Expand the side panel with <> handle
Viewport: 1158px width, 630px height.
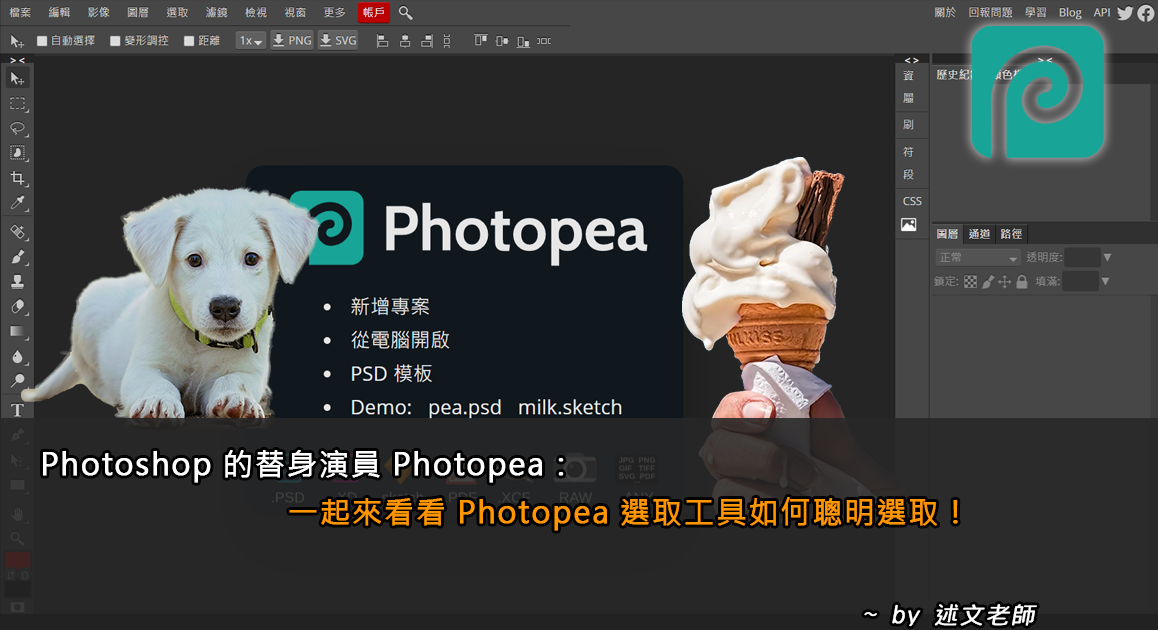[911, 61]
